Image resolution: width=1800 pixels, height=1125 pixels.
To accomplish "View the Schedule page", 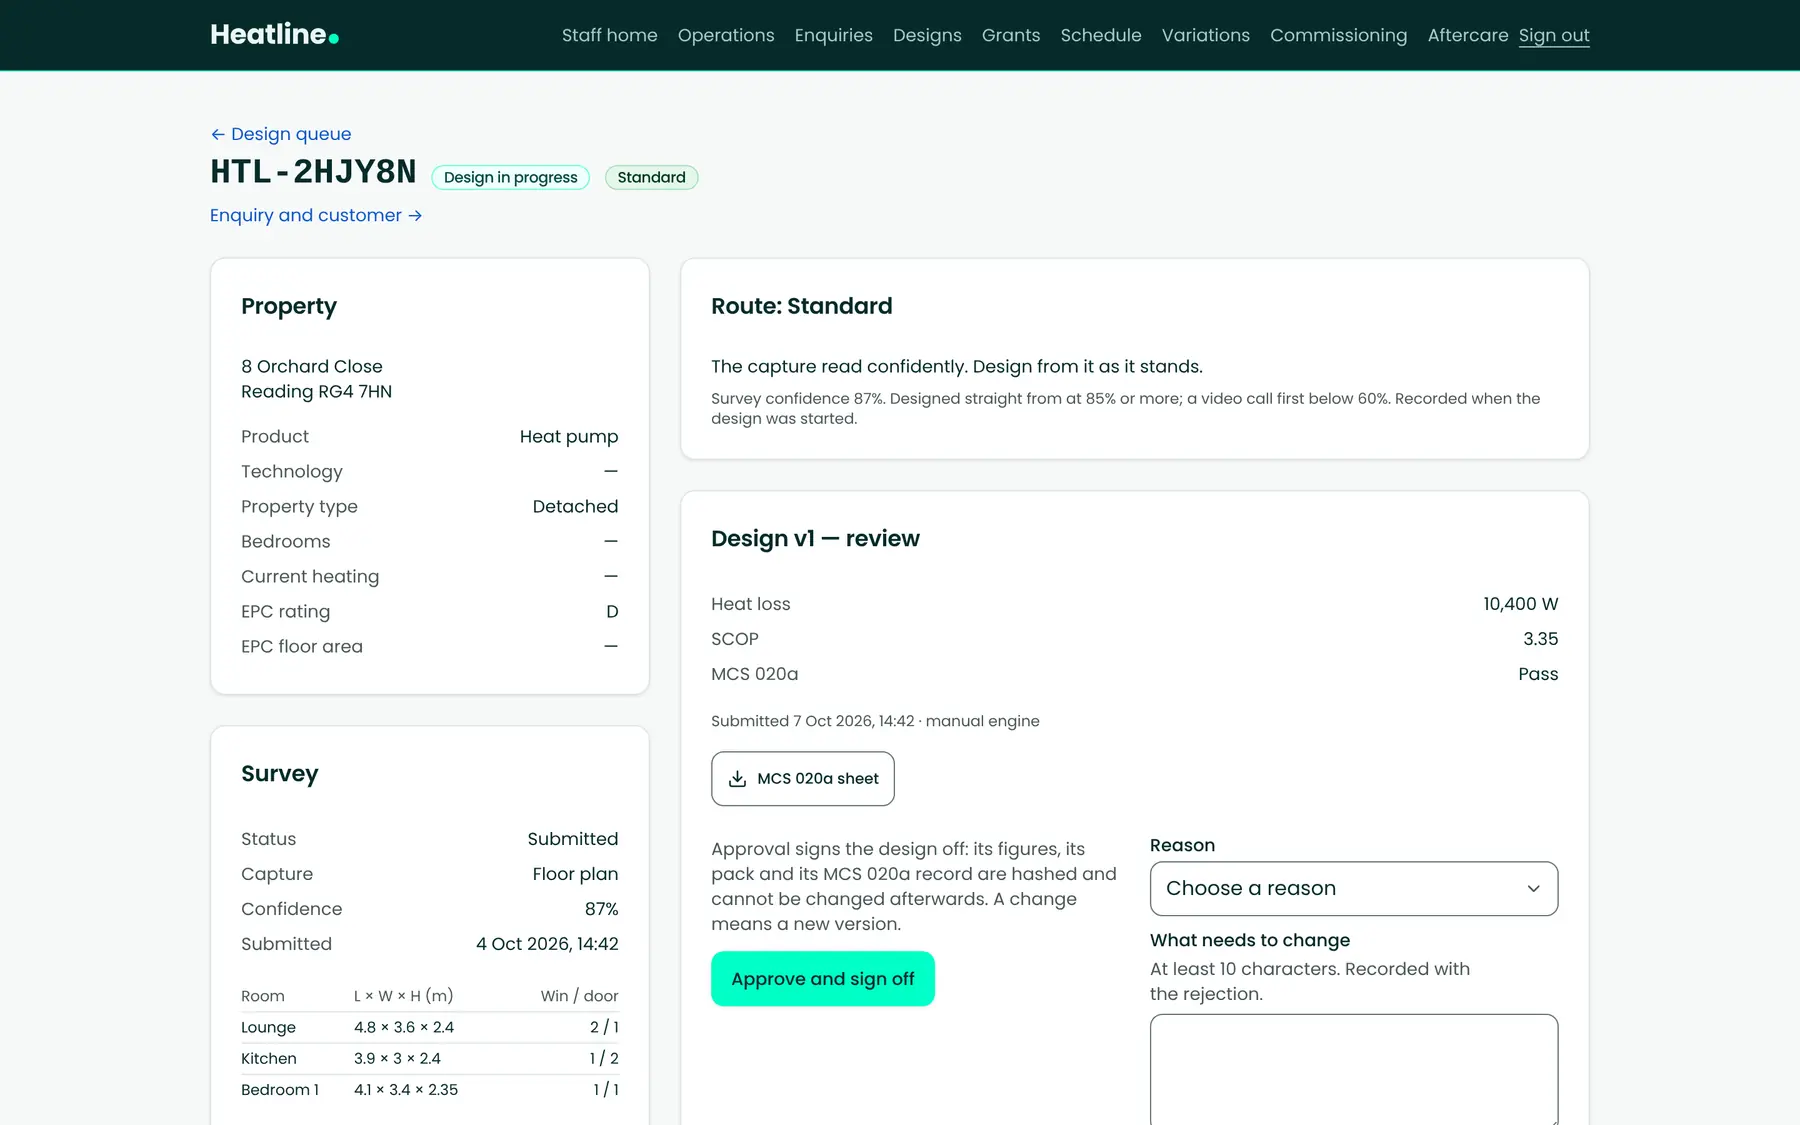I will [1101, 35].
